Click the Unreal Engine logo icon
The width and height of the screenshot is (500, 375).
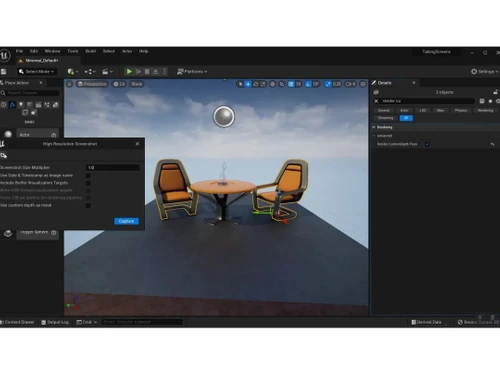coord(5,56)
